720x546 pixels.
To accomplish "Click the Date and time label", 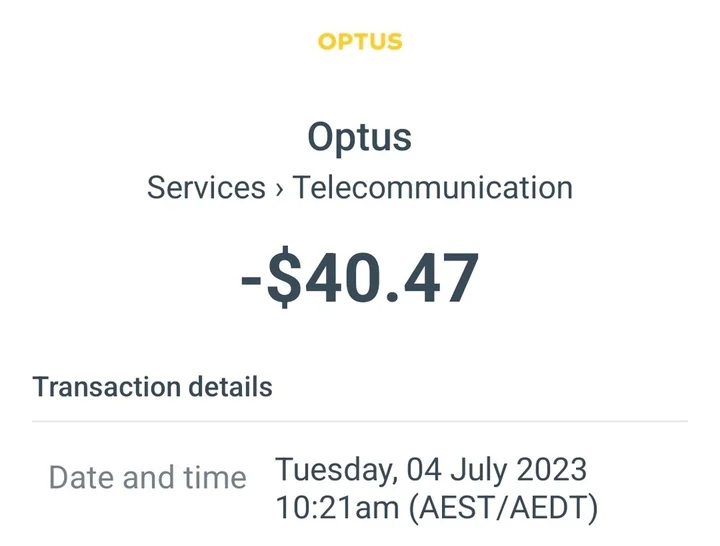I will click(x=147, y=477).
